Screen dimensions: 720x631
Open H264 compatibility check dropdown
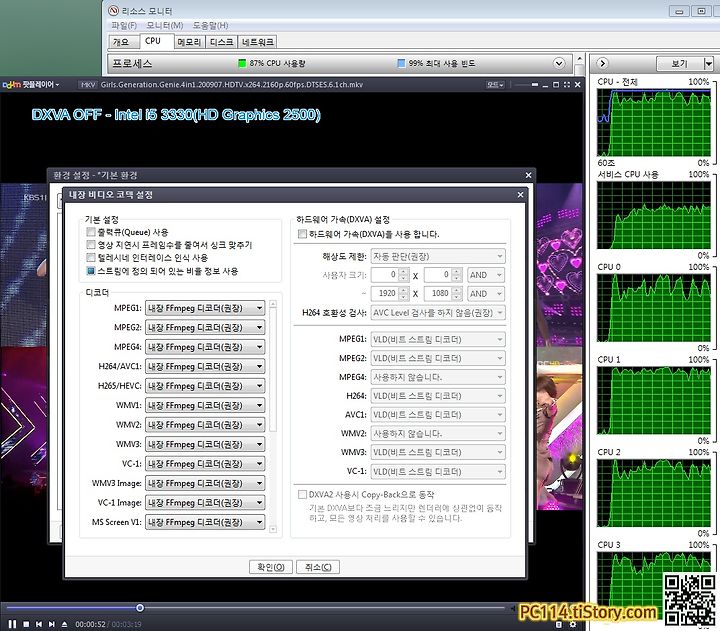[x=438, y=312]
